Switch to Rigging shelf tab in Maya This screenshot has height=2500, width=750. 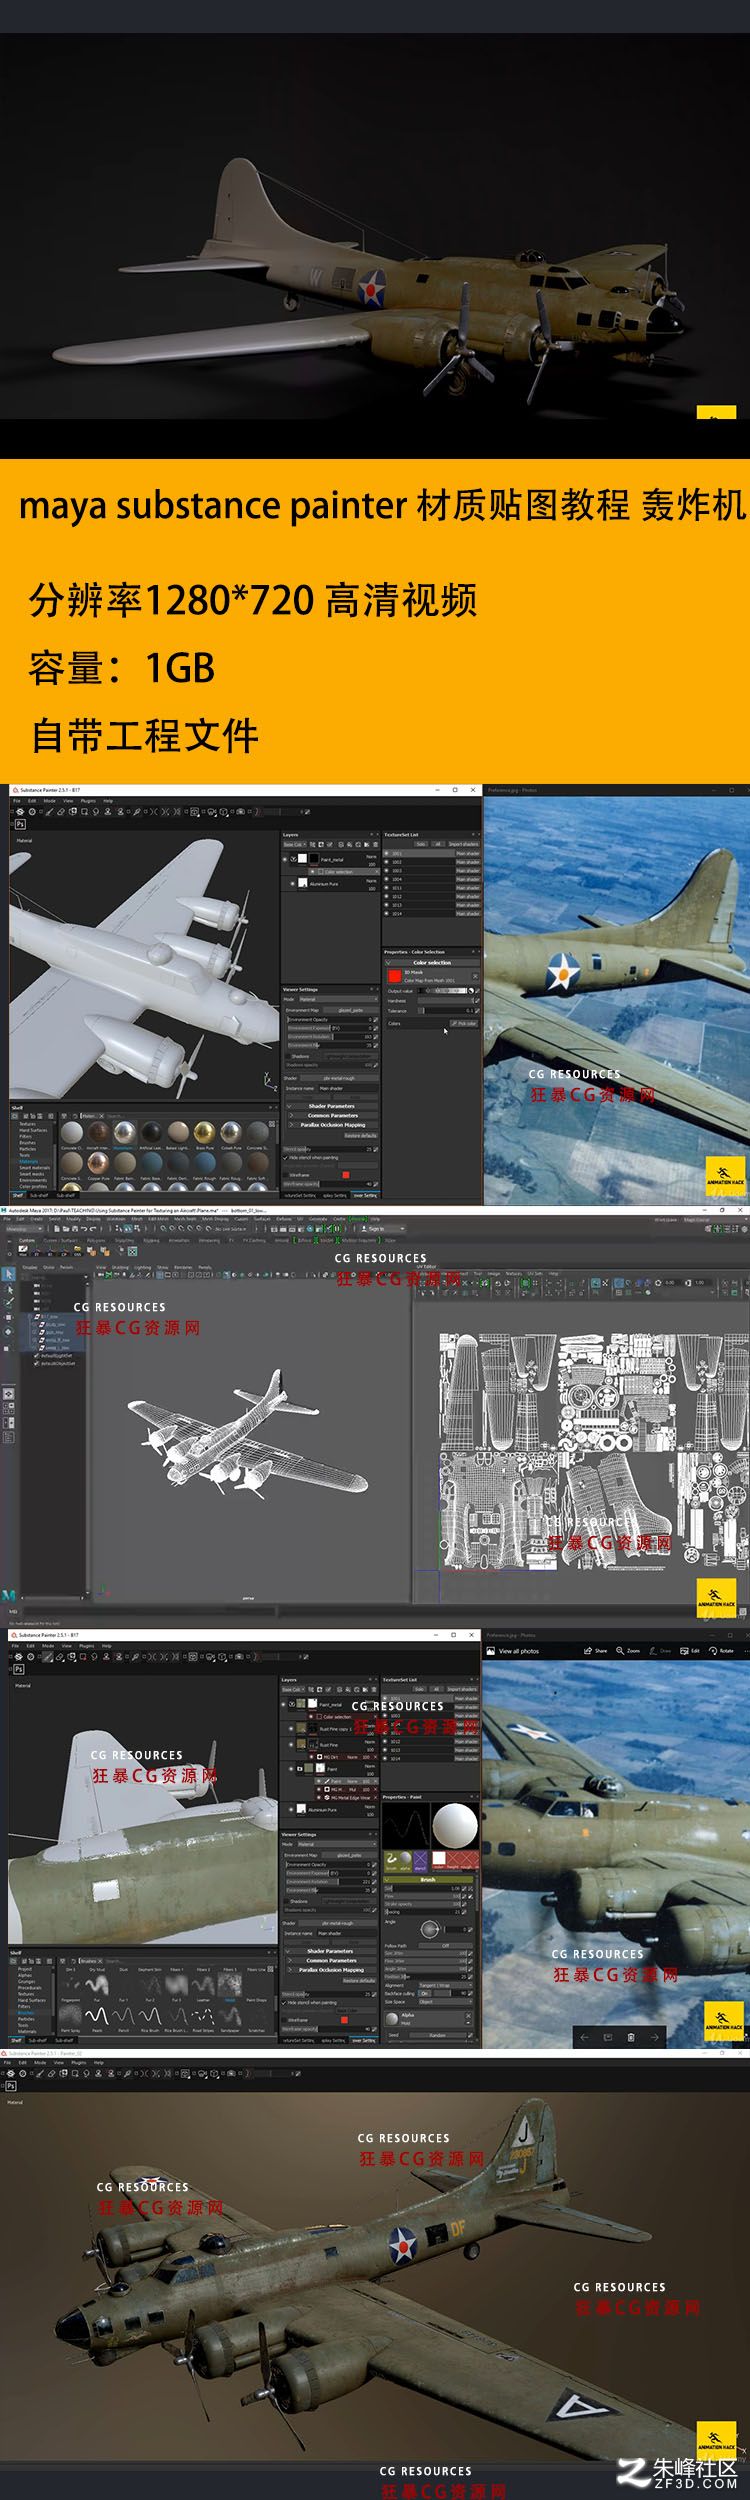(151, 1240)
